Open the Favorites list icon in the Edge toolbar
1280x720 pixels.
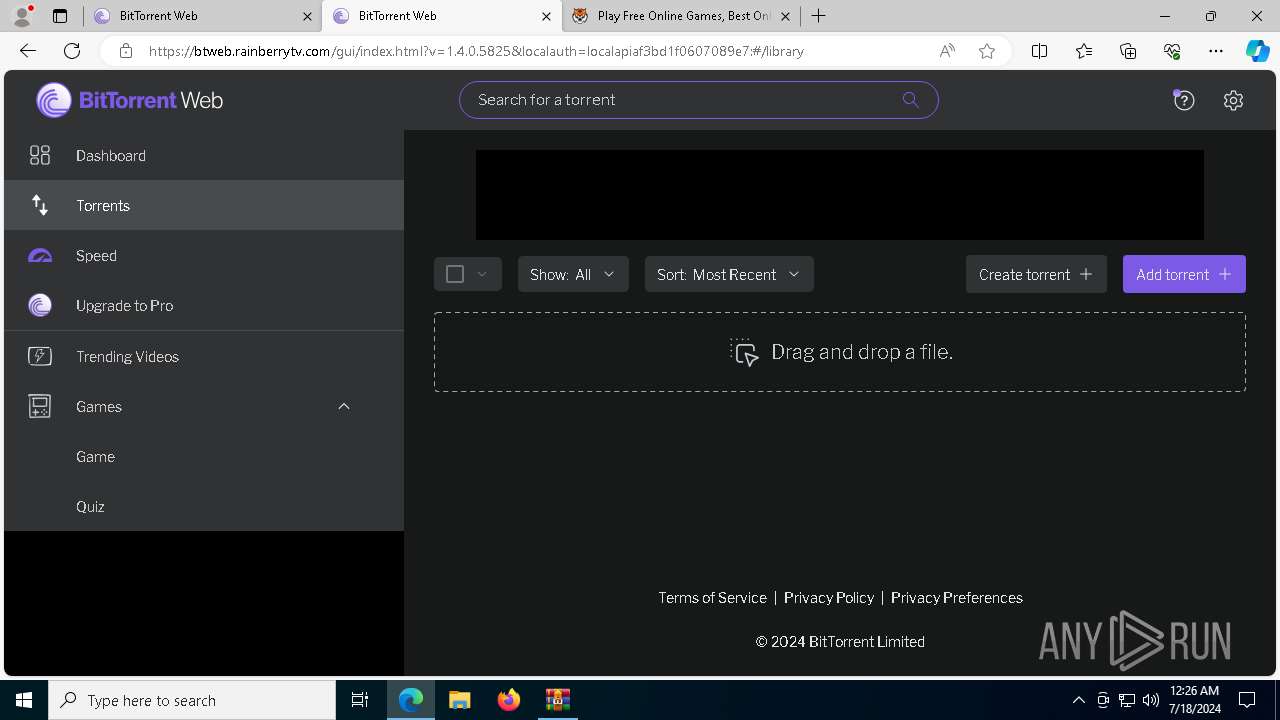[1084, 51]
